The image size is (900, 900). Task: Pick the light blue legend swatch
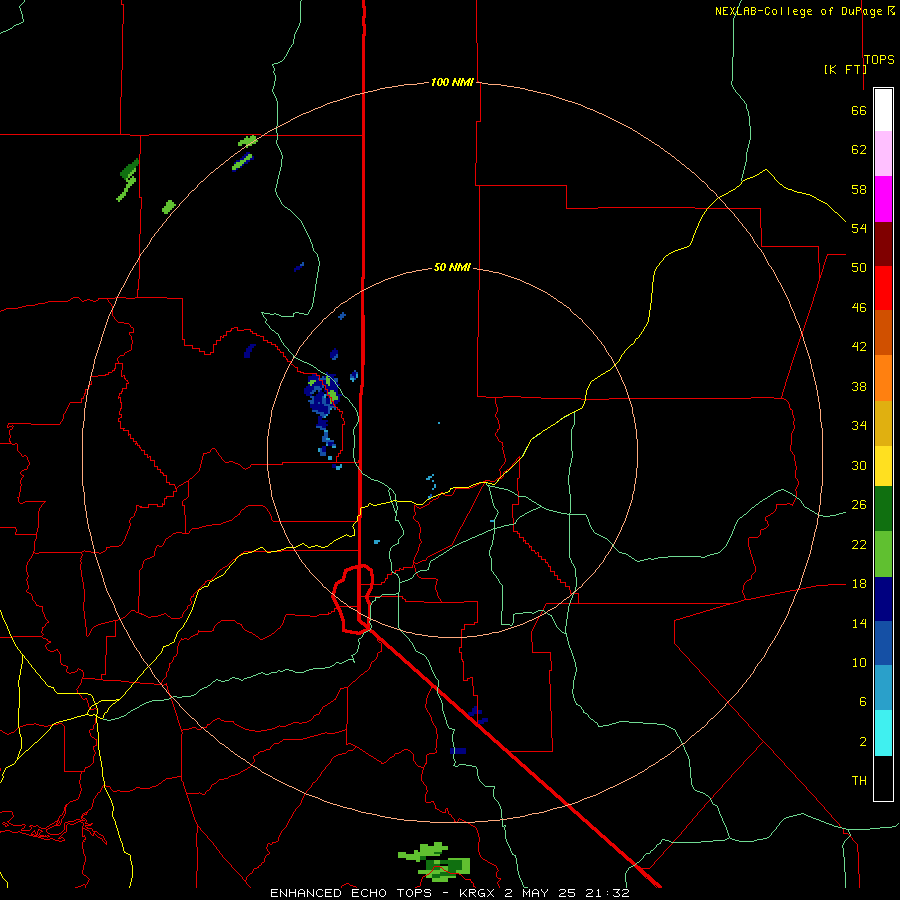883,688
